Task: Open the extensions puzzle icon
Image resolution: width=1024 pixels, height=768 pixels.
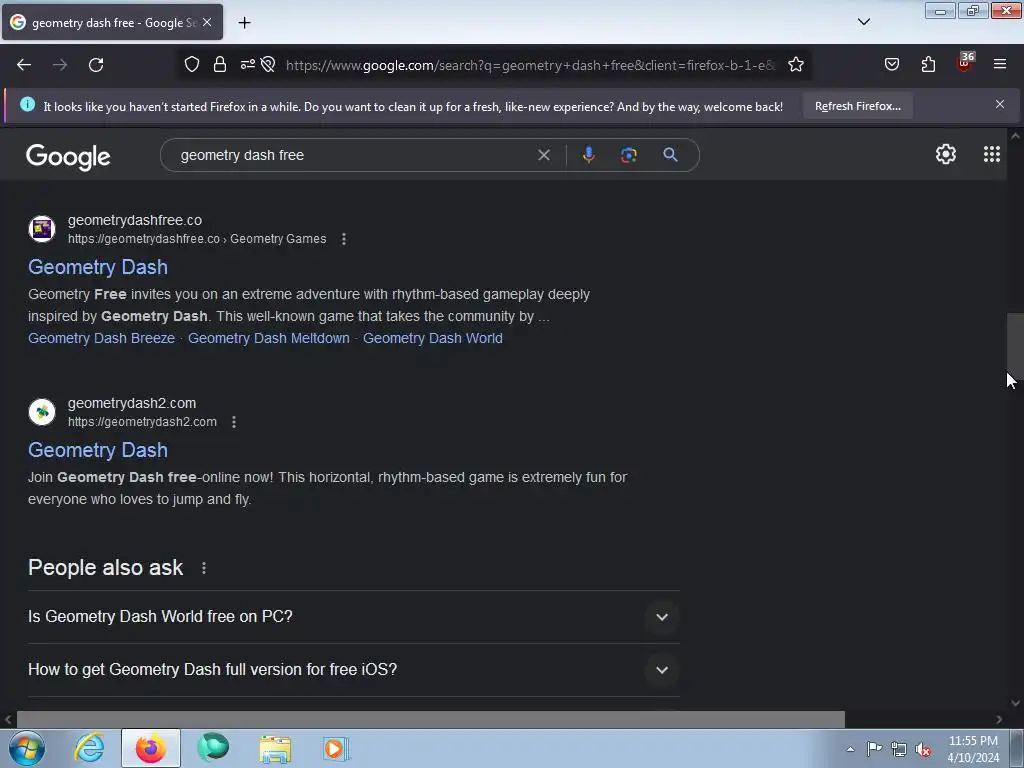Action: click(928, 64)
